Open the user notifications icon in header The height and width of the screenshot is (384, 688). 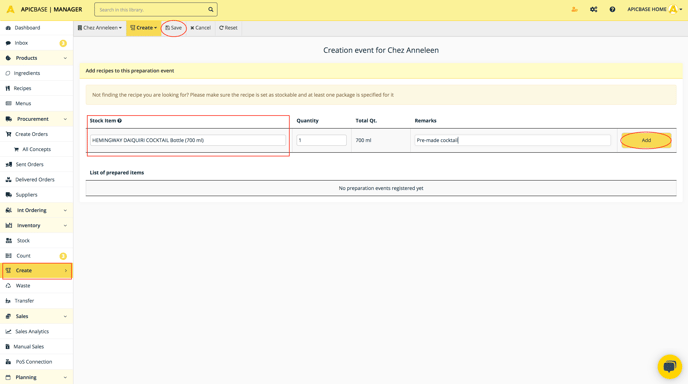tap(574, 9)
